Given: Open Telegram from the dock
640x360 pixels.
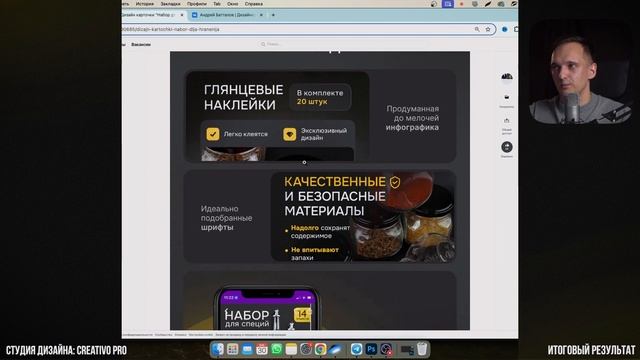Looking at the screenshot, I should coord(356,349).
